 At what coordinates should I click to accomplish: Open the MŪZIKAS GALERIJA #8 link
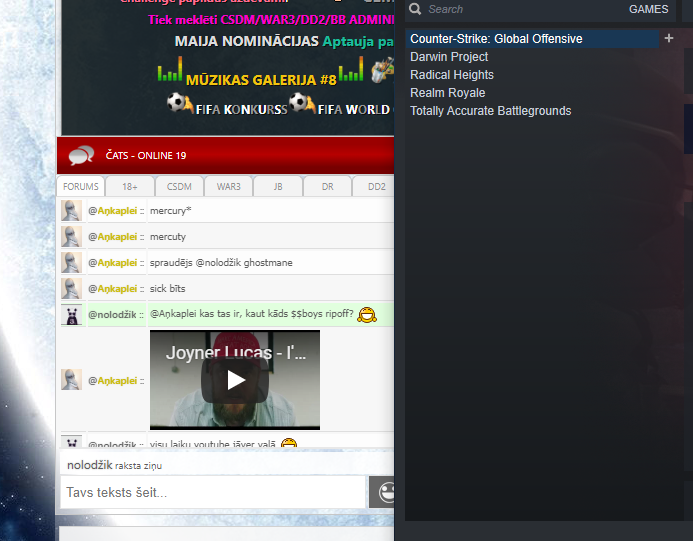pyautogui.click(x=261, y=80)
